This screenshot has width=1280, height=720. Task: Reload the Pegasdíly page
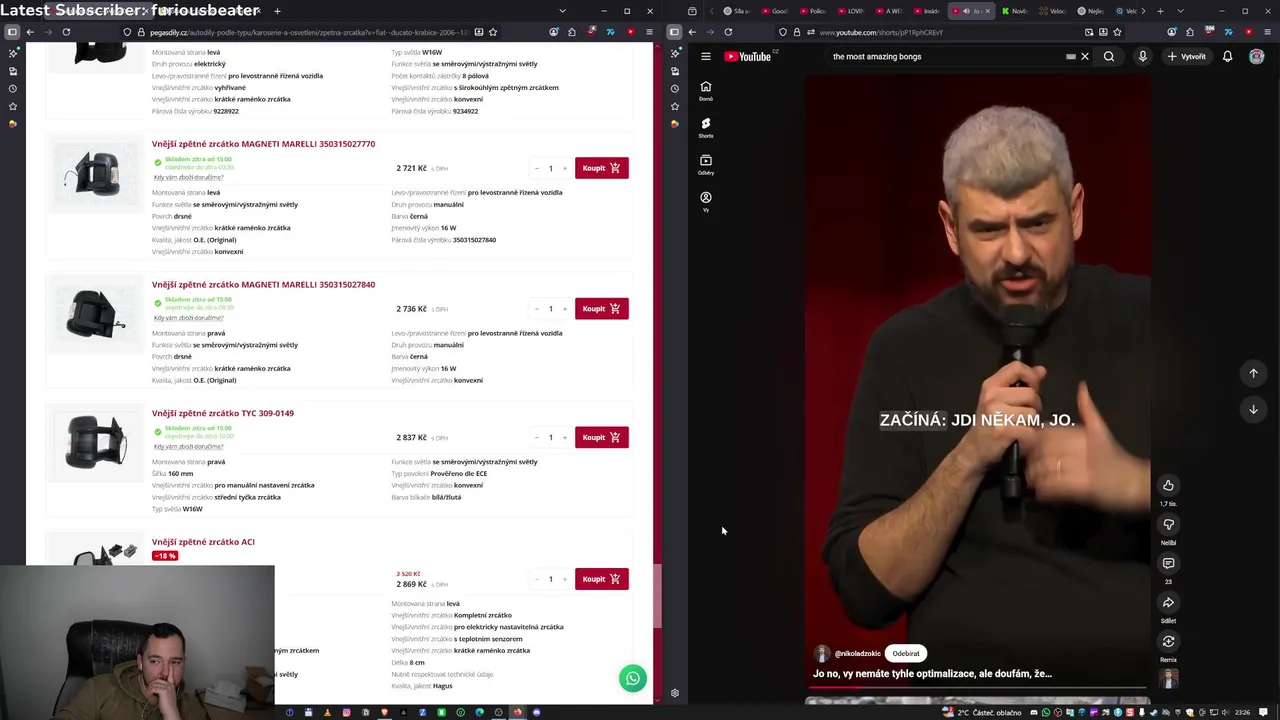coord(66,32)
